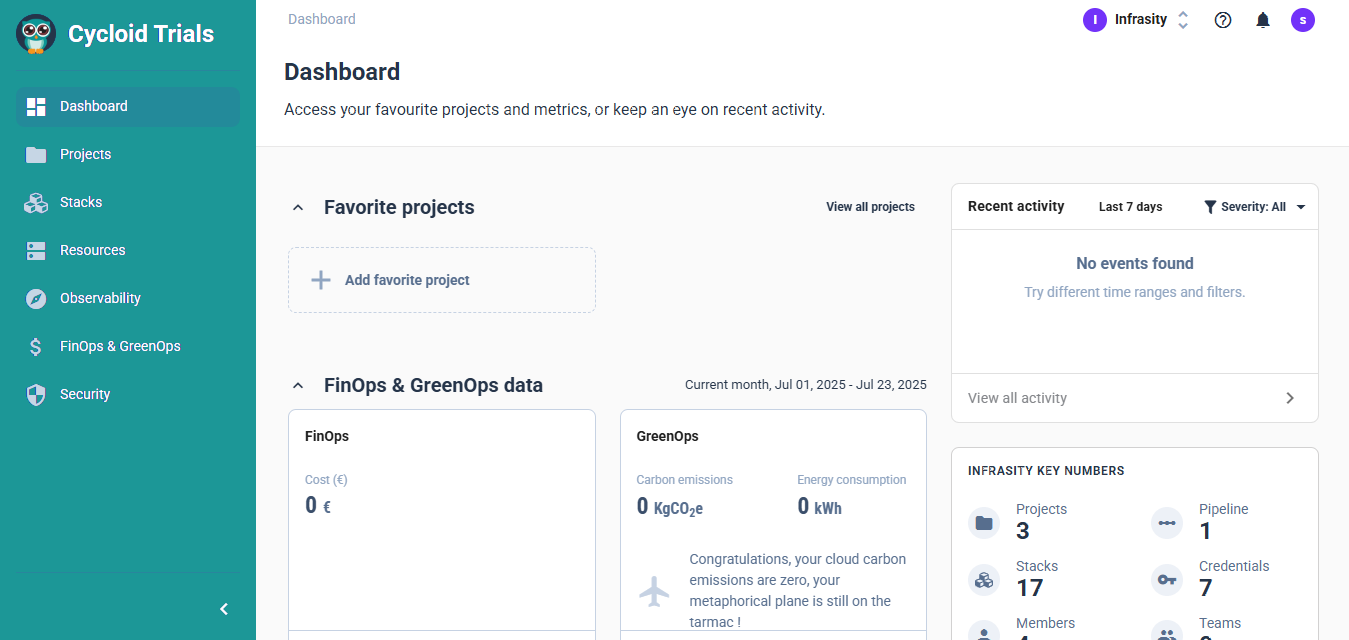The height and width of the screenshot is (640, 1349).
Task: Open Observability in sidebar menu
Action: [128, 298]
